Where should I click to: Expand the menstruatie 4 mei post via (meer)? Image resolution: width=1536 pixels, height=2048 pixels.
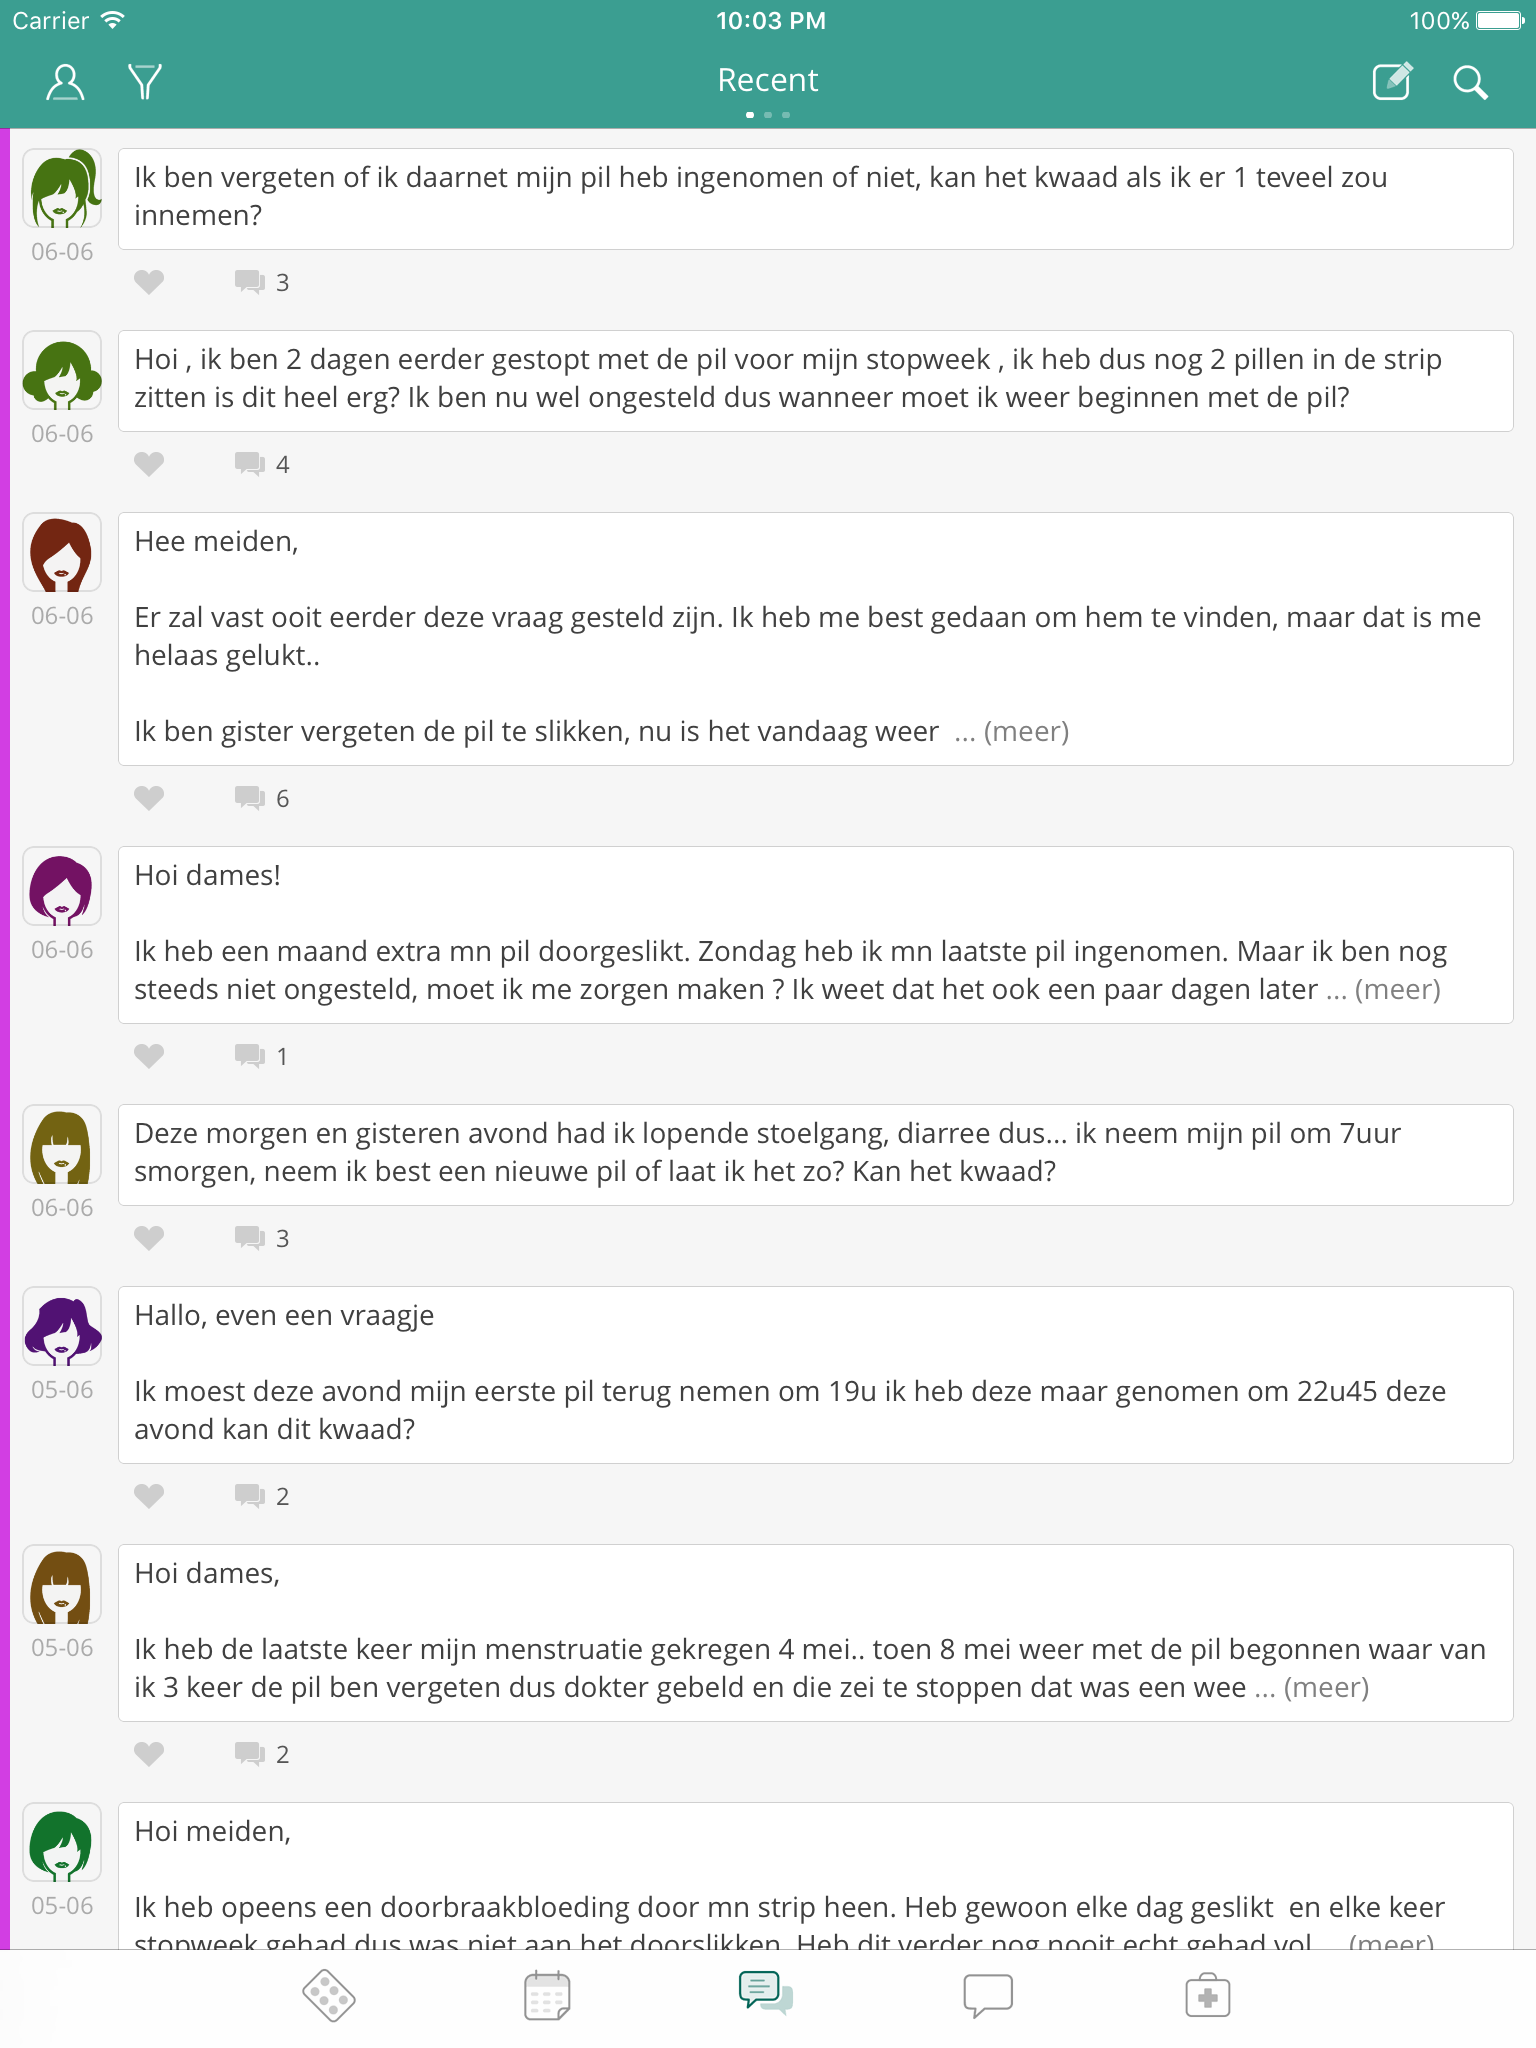tap(1328, 1685)
